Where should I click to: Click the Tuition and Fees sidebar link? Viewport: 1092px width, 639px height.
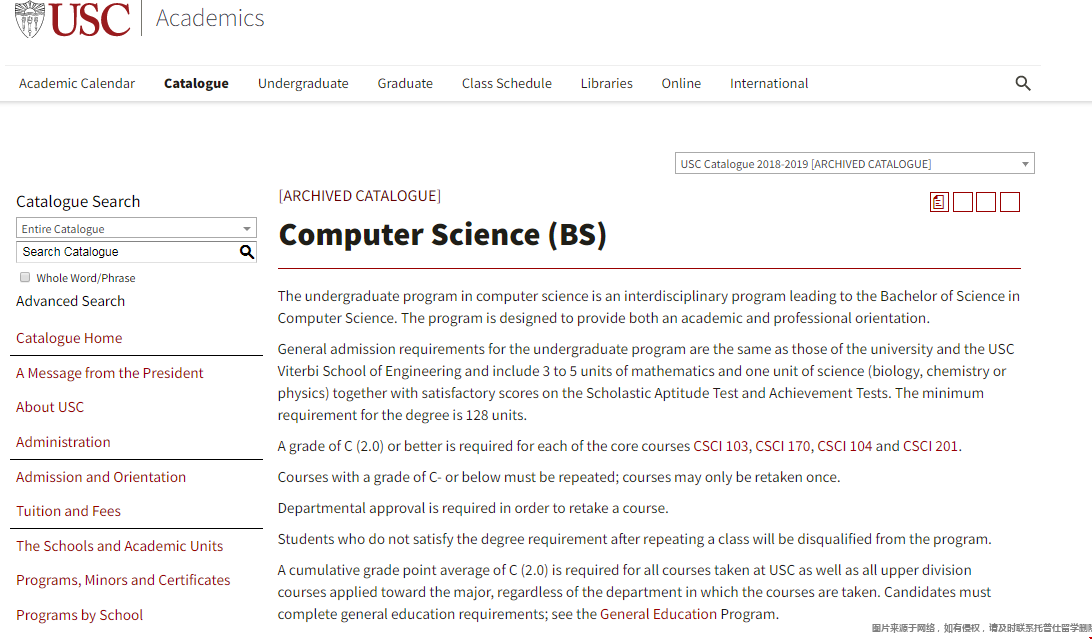(68, 511)
